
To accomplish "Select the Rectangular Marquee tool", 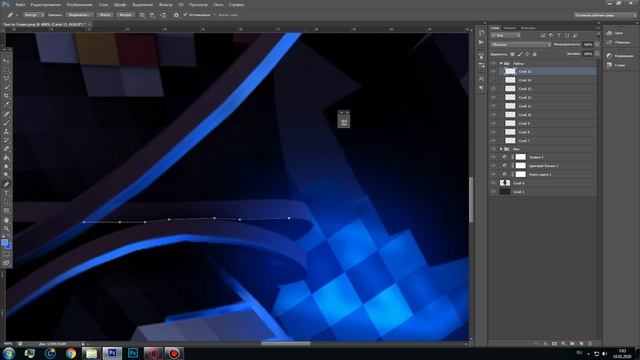I will tap(6, 70).
